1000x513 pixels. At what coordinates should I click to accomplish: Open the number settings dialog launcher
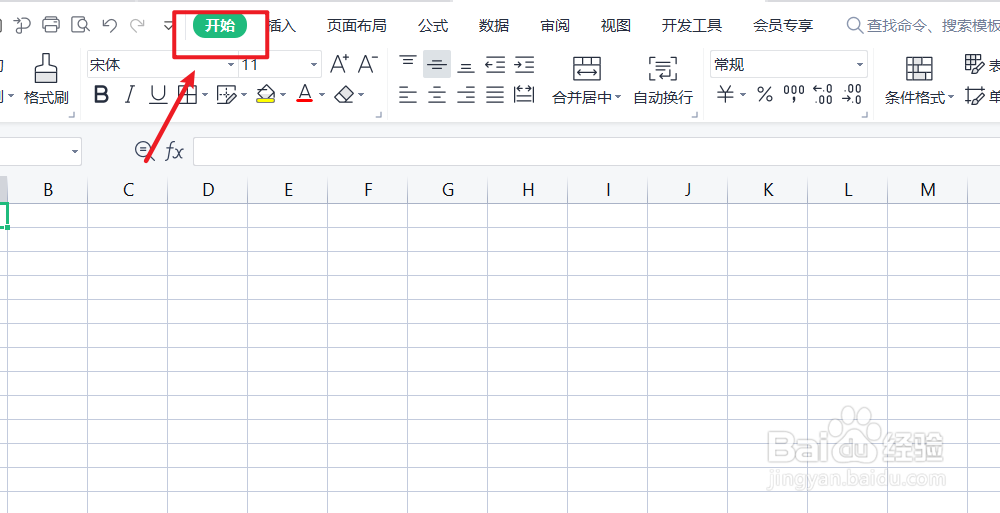click(865, 115)
